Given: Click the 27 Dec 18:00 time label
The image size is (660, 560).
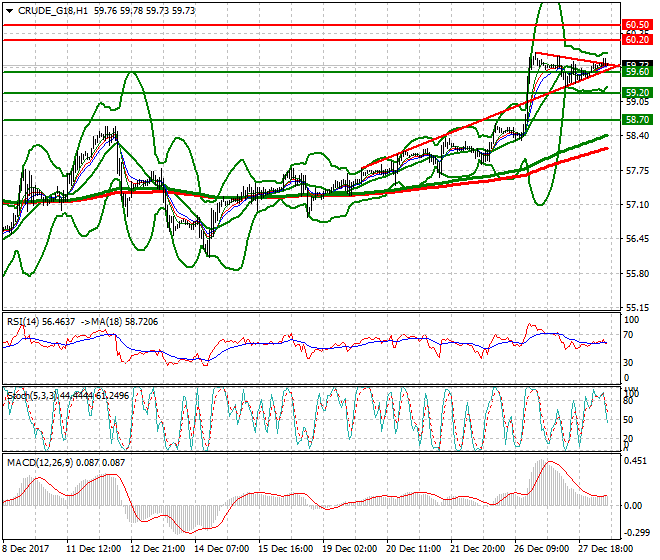Looking at the screenshot, I should [x=606, y=550].
